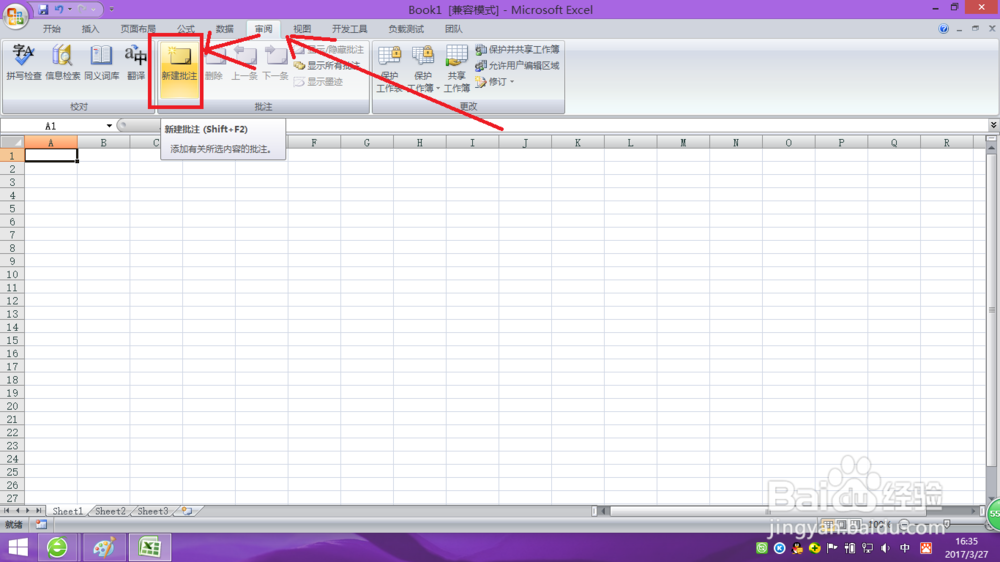Show all comments with 显示所有批注
This screenshot has height=562, width=1000.
pos(328,65)
